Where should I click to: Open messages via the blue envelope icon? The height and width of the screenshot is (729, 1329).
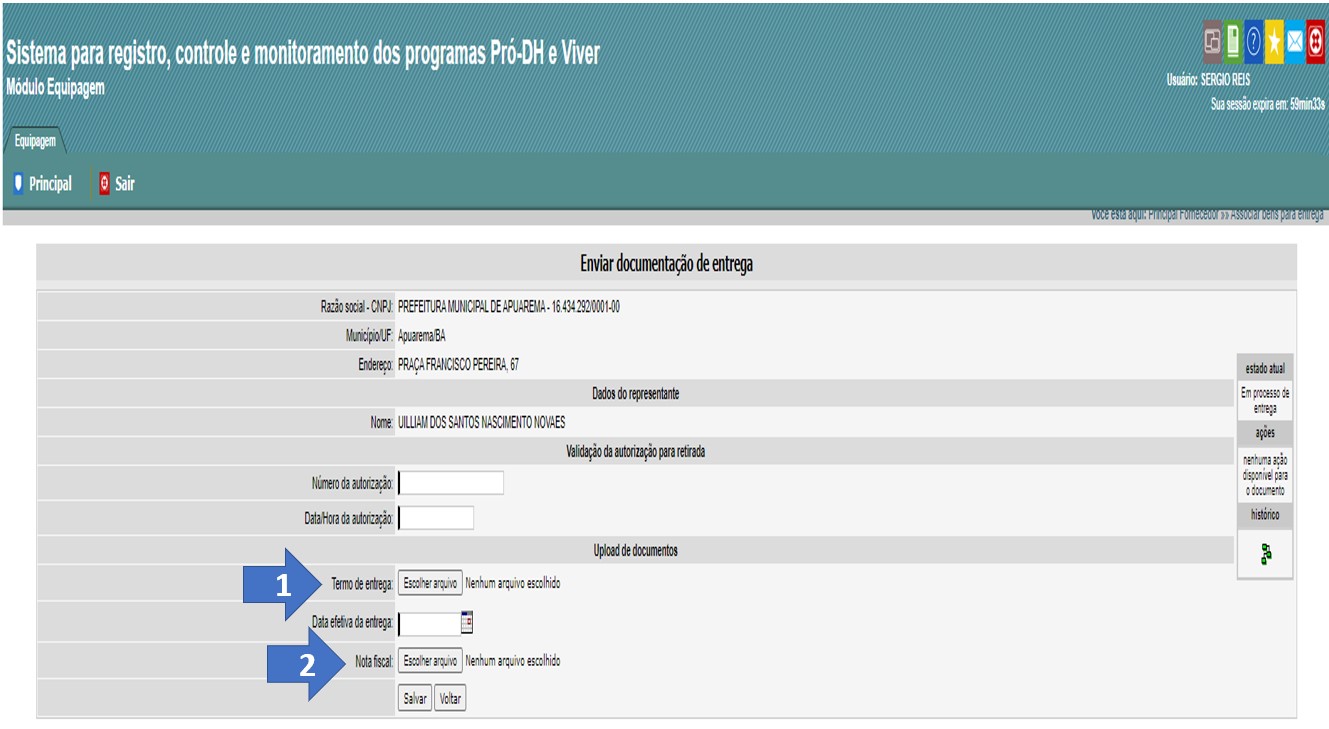(1295, 41)
